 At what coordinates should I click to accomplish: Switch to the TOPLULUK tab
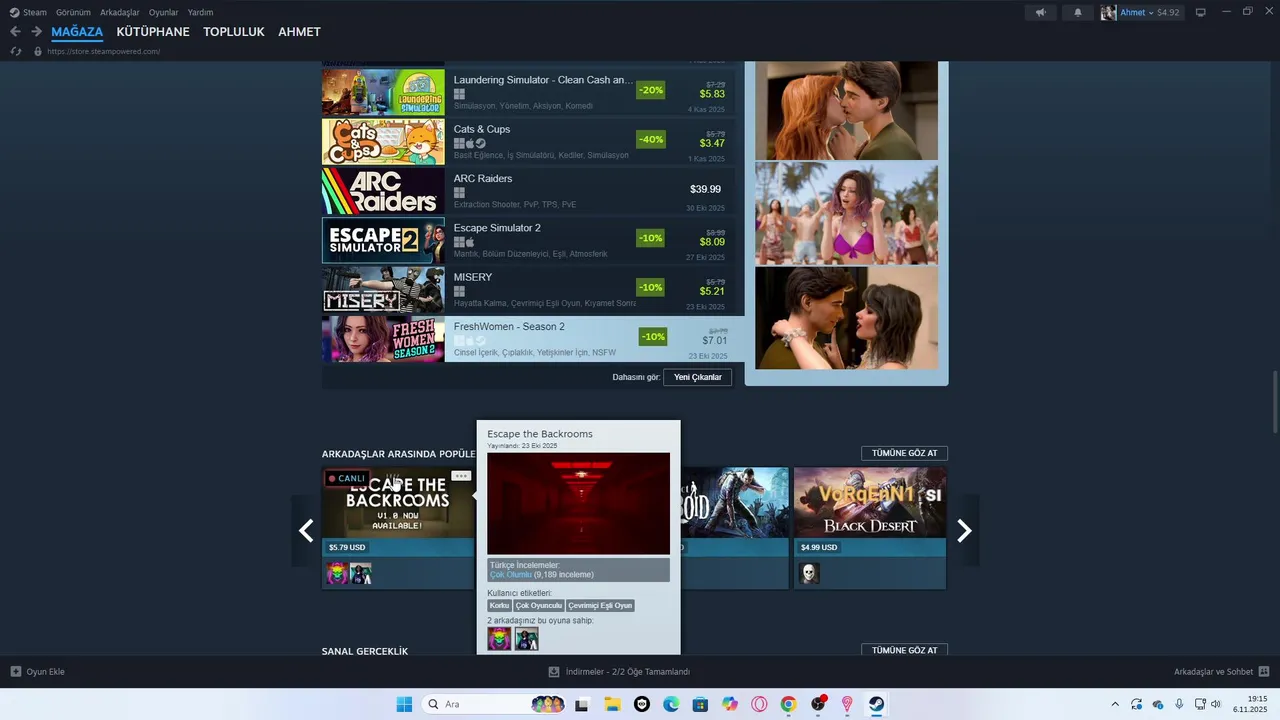tap(234, 32)
